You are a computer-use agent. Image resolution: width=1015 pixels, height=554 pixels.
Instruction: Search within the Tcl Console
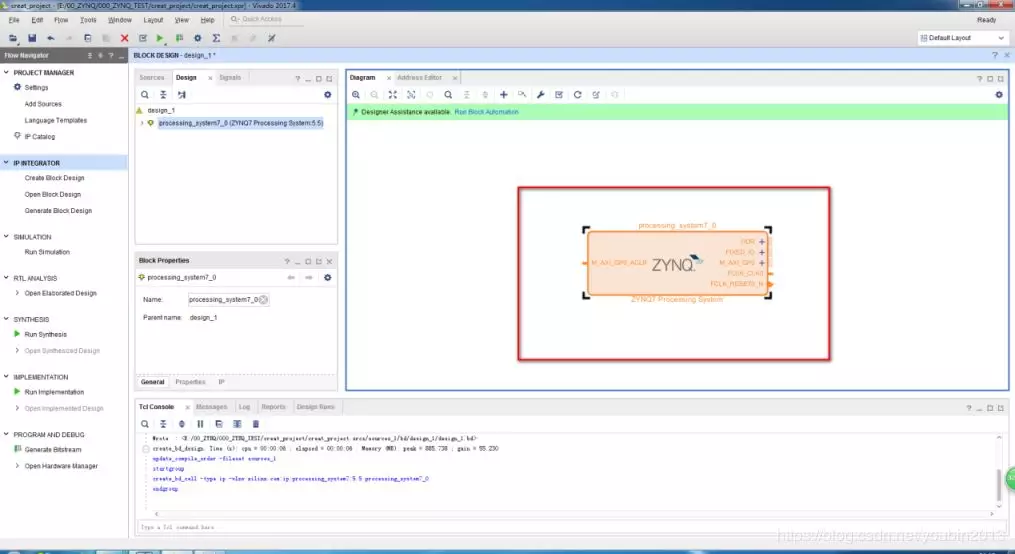coord(145,424)
